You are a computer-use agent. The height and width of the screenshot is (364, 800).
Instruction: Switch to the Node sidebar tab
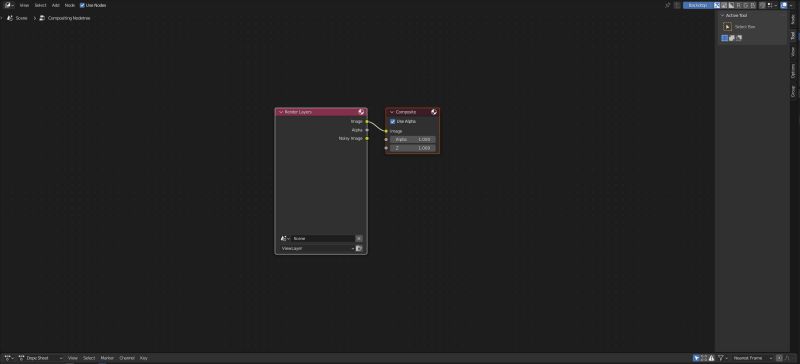click(793, 19)
